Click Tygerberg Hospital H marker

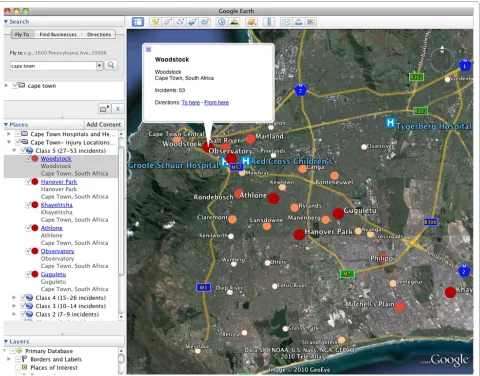pyautogui.click(x=390, y=122)
